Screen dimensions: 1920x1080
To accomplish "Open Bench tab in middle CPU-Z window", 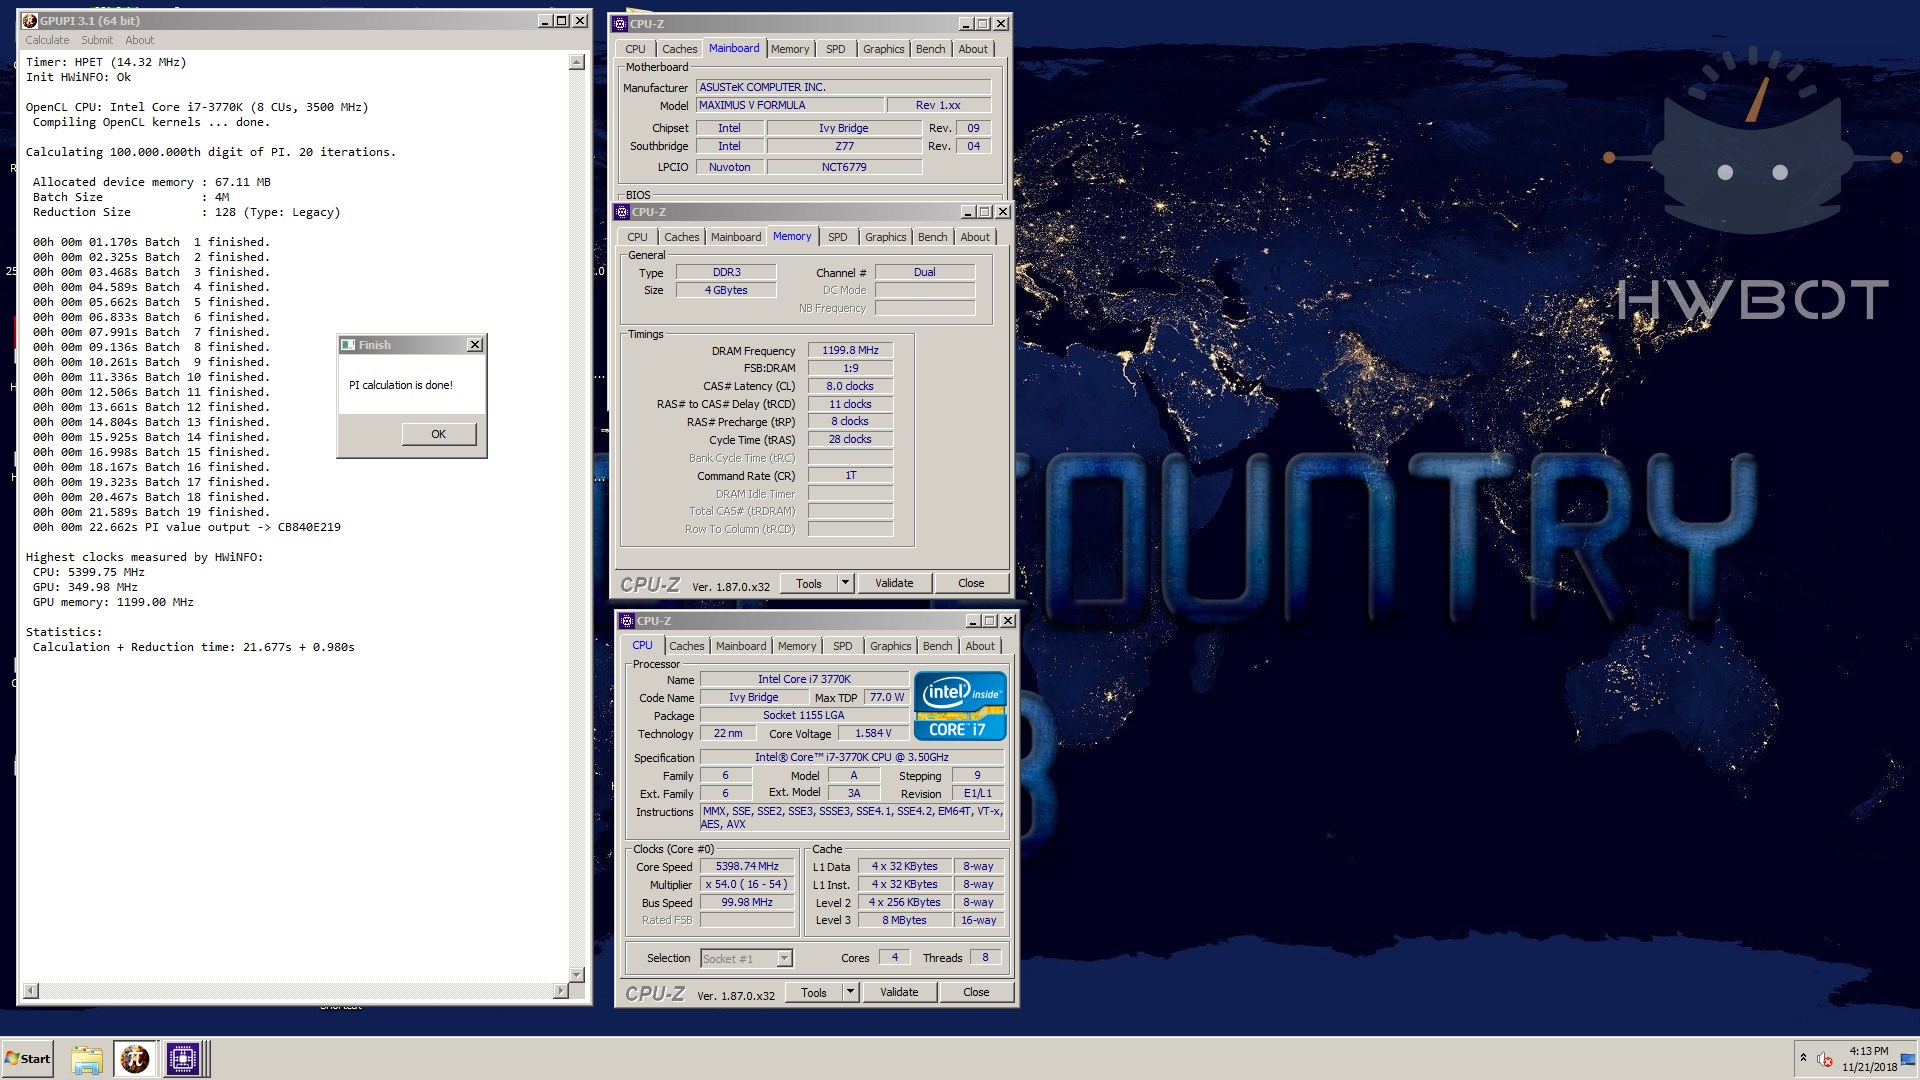I will pos(932,237).
